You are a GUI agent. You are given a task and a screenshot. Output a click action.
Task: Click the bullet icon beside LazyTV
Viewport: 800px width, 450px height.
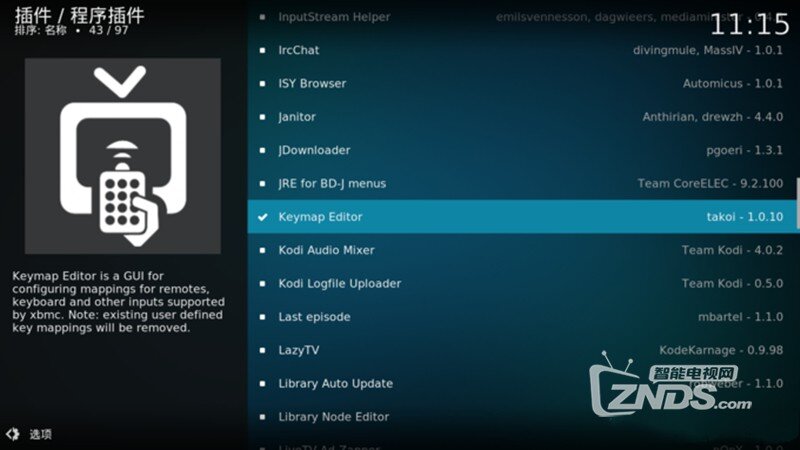point(262,351)
